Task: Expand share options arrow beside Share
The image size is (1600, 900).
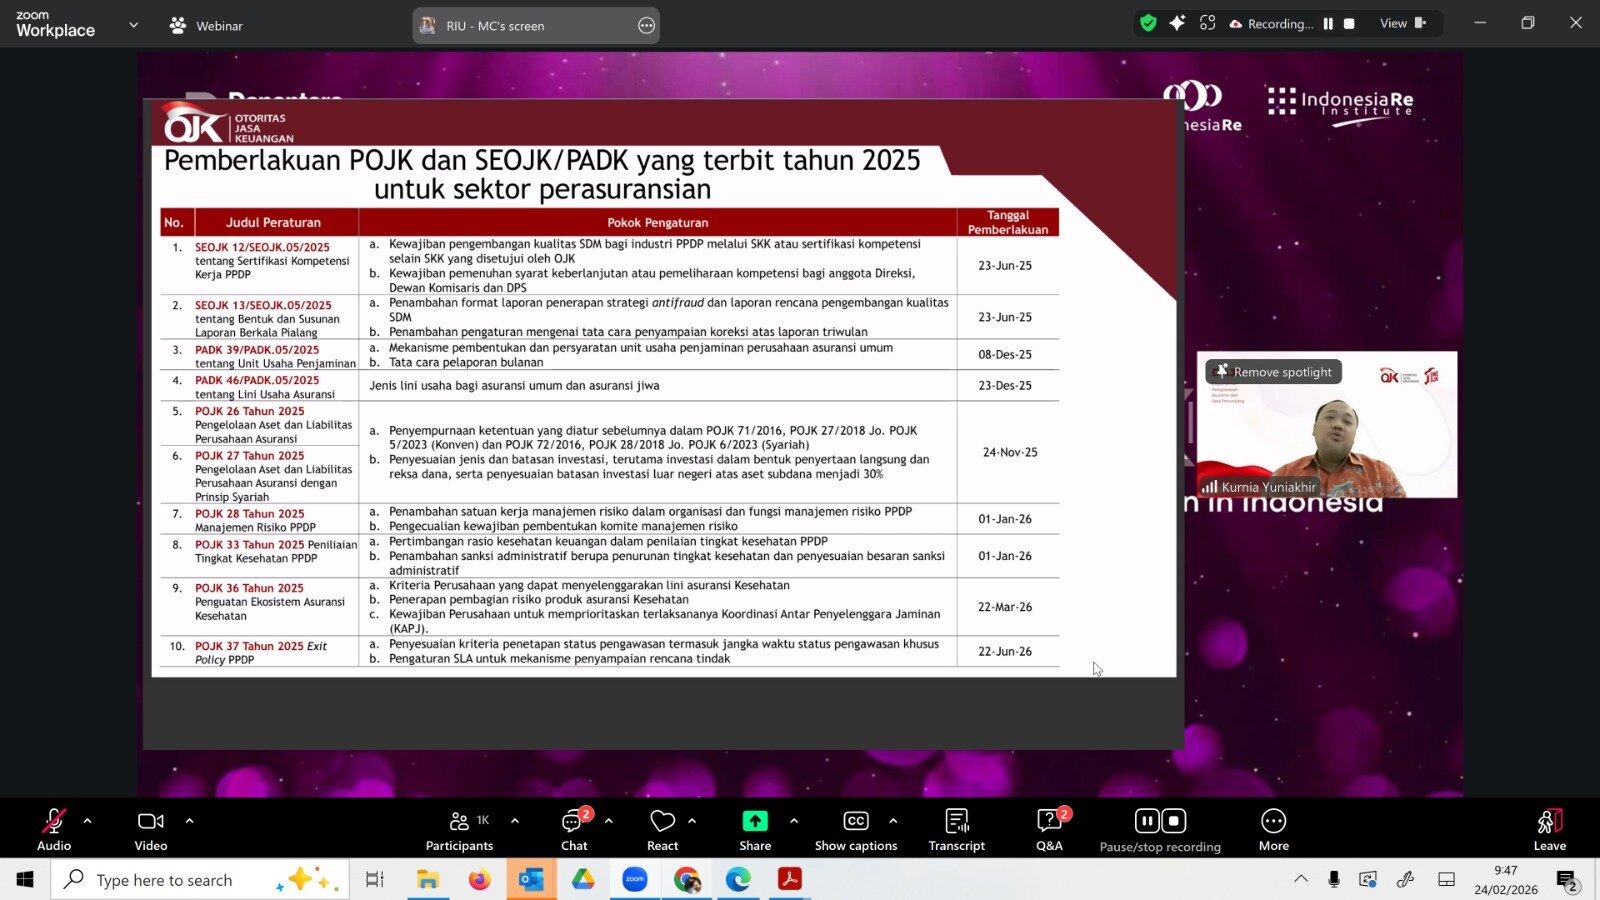Action: tap(794, 821)
